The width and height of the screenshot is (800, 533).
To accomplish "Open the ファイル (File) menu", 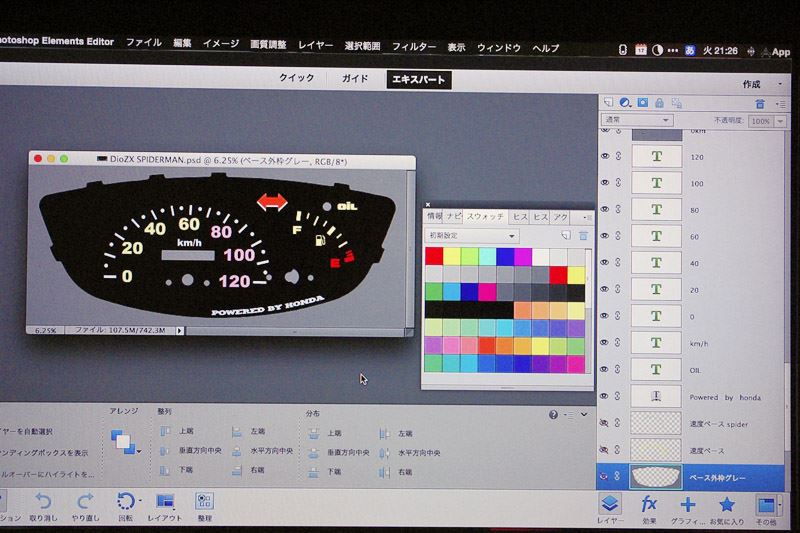I will pyautogui.click(x=143, y=43).
